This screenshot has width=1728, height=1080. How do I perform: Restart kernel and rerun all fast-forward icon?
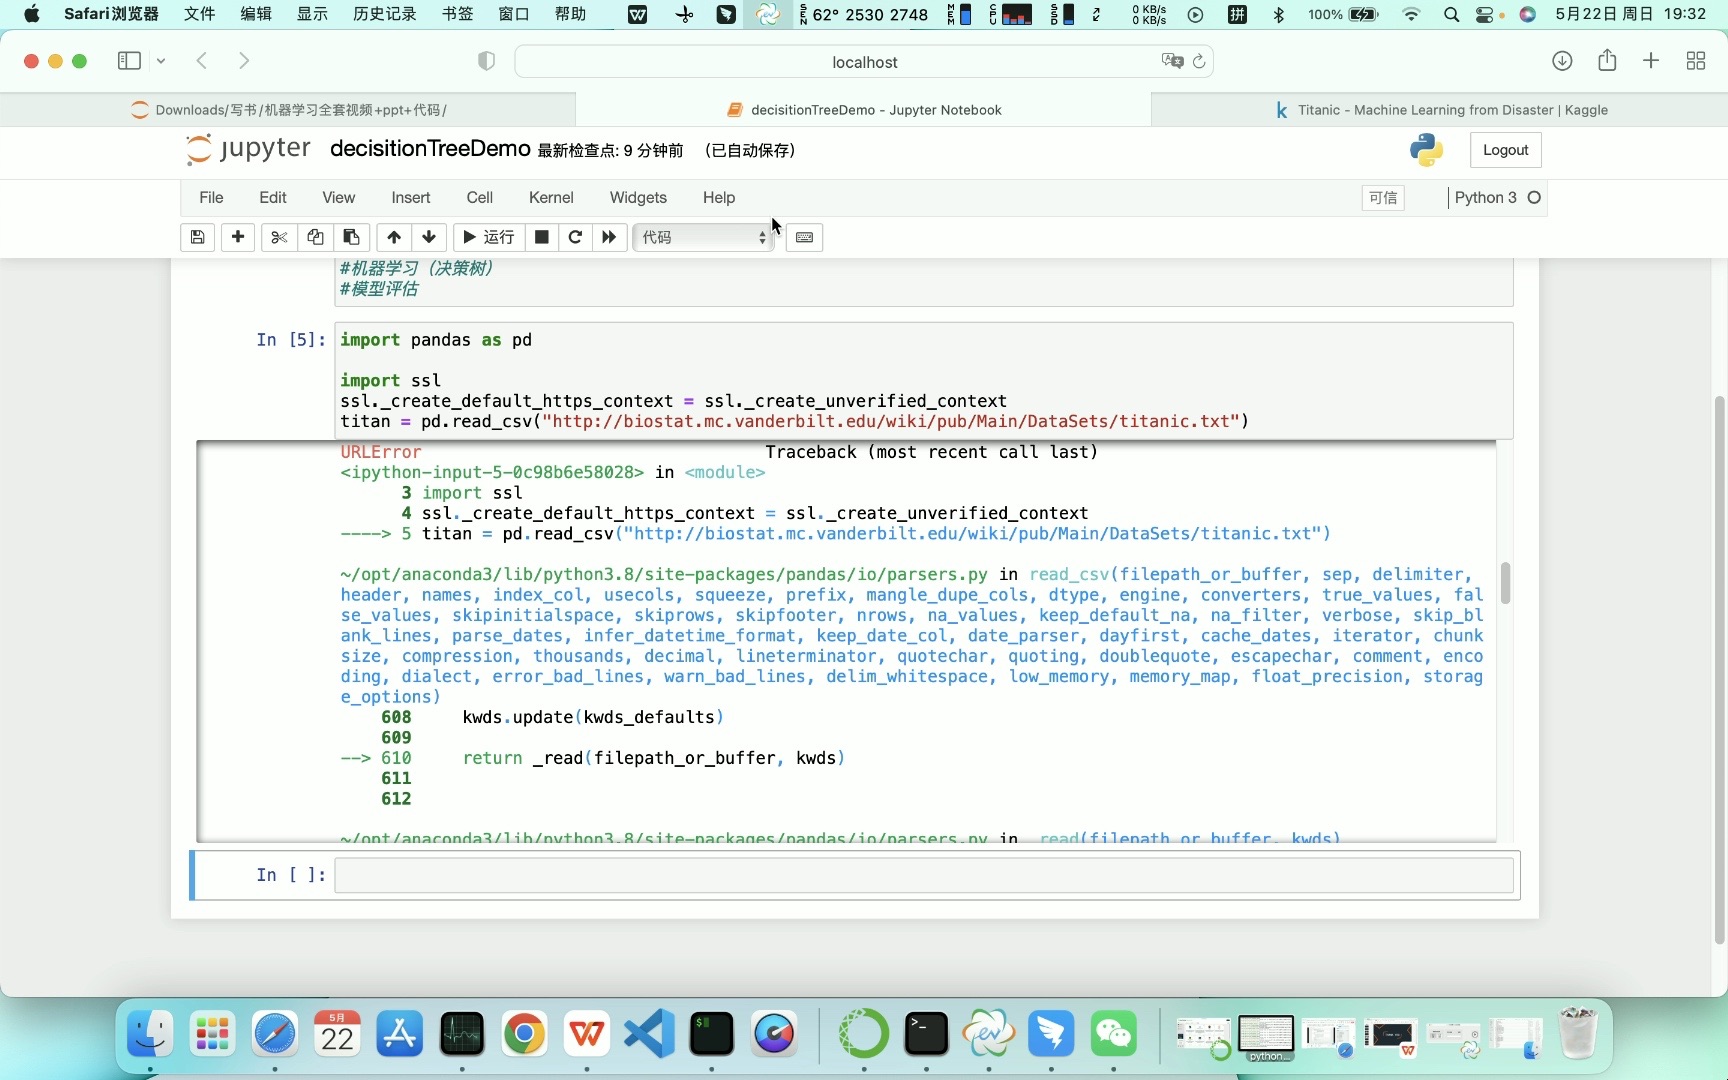tap(609, 237)
